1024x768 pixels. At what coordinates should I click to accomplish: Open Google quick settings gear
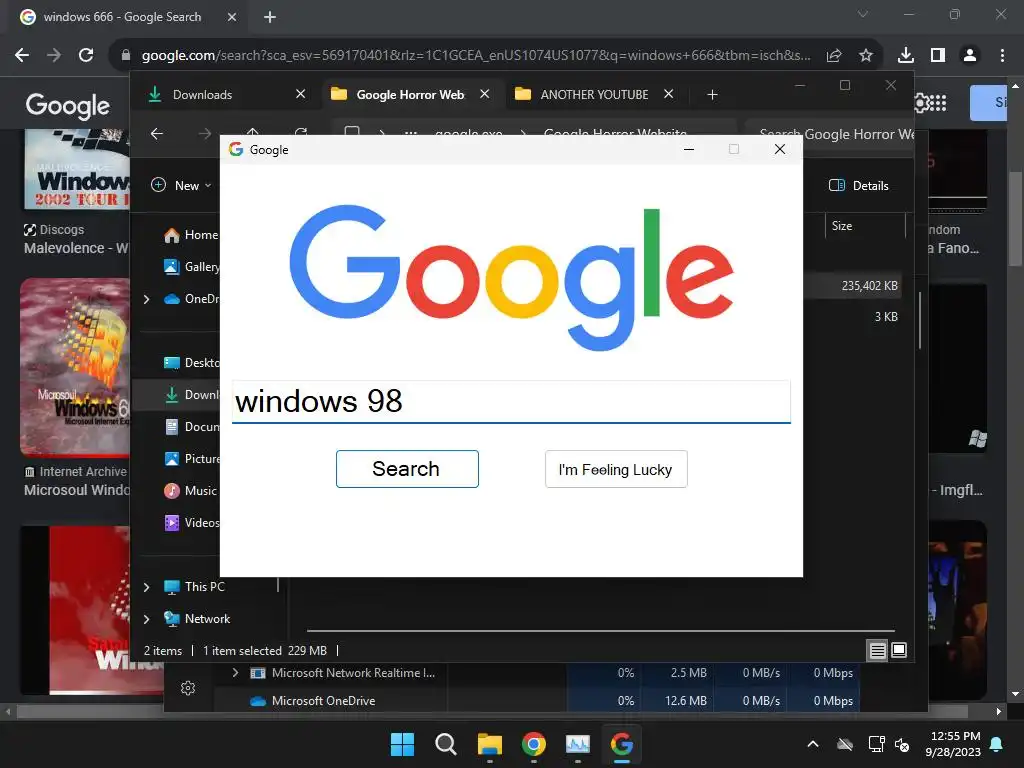click(921, 103)
